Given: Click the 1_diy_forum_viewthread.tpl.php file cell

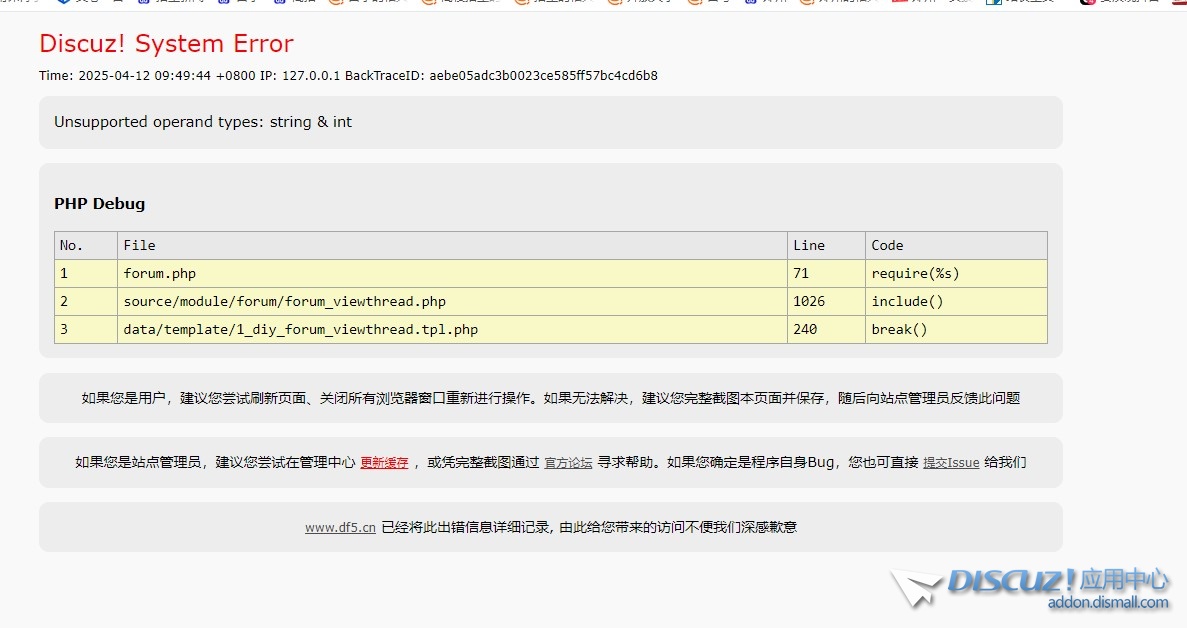Looking at the screenshot, I should (x=300, y=329).
